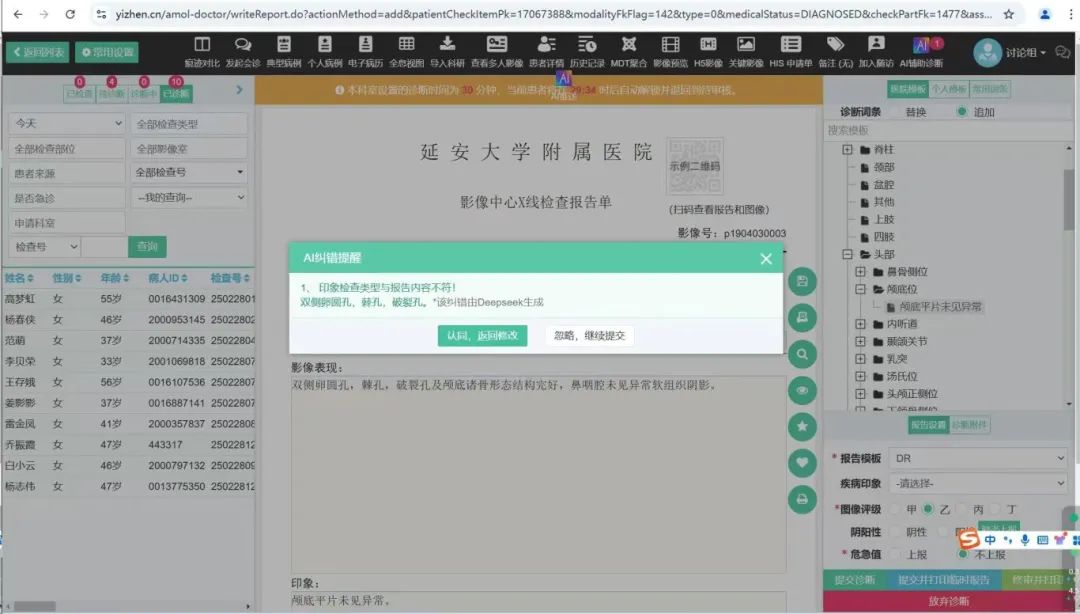Click the round heart button
Screen dimensions: 1080x614
[x=802, y=463]
